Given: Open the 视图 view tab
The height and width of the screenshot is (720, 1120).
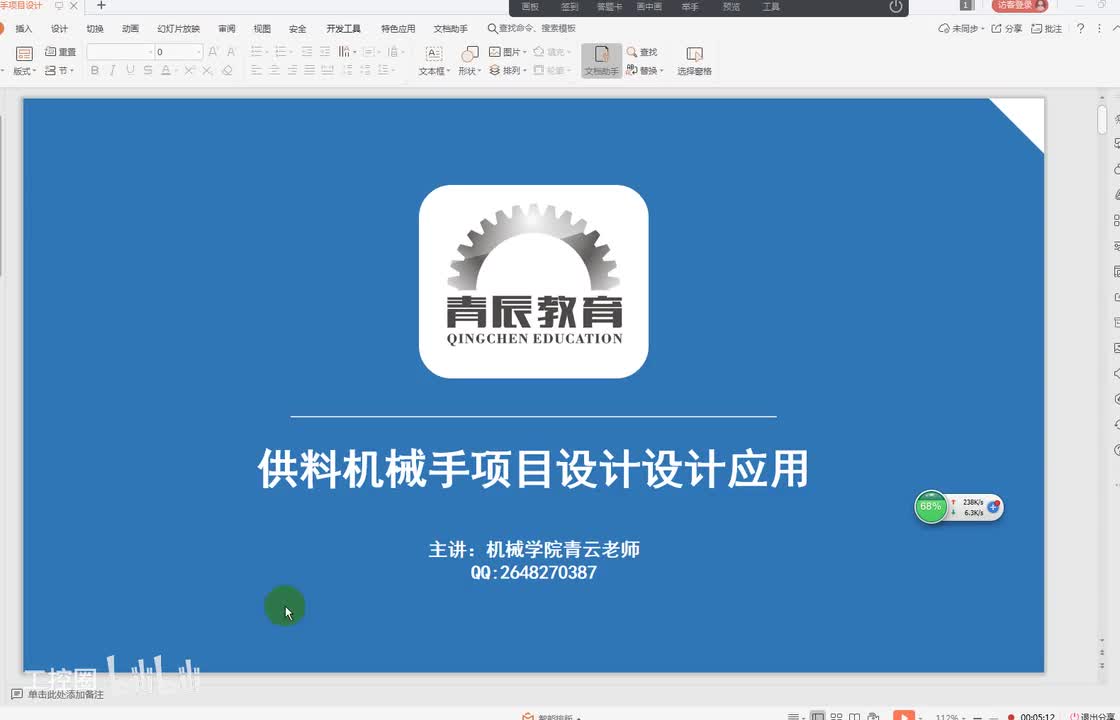Looking at the screenshot, I should pyautogui.click(x=262, y=29).
